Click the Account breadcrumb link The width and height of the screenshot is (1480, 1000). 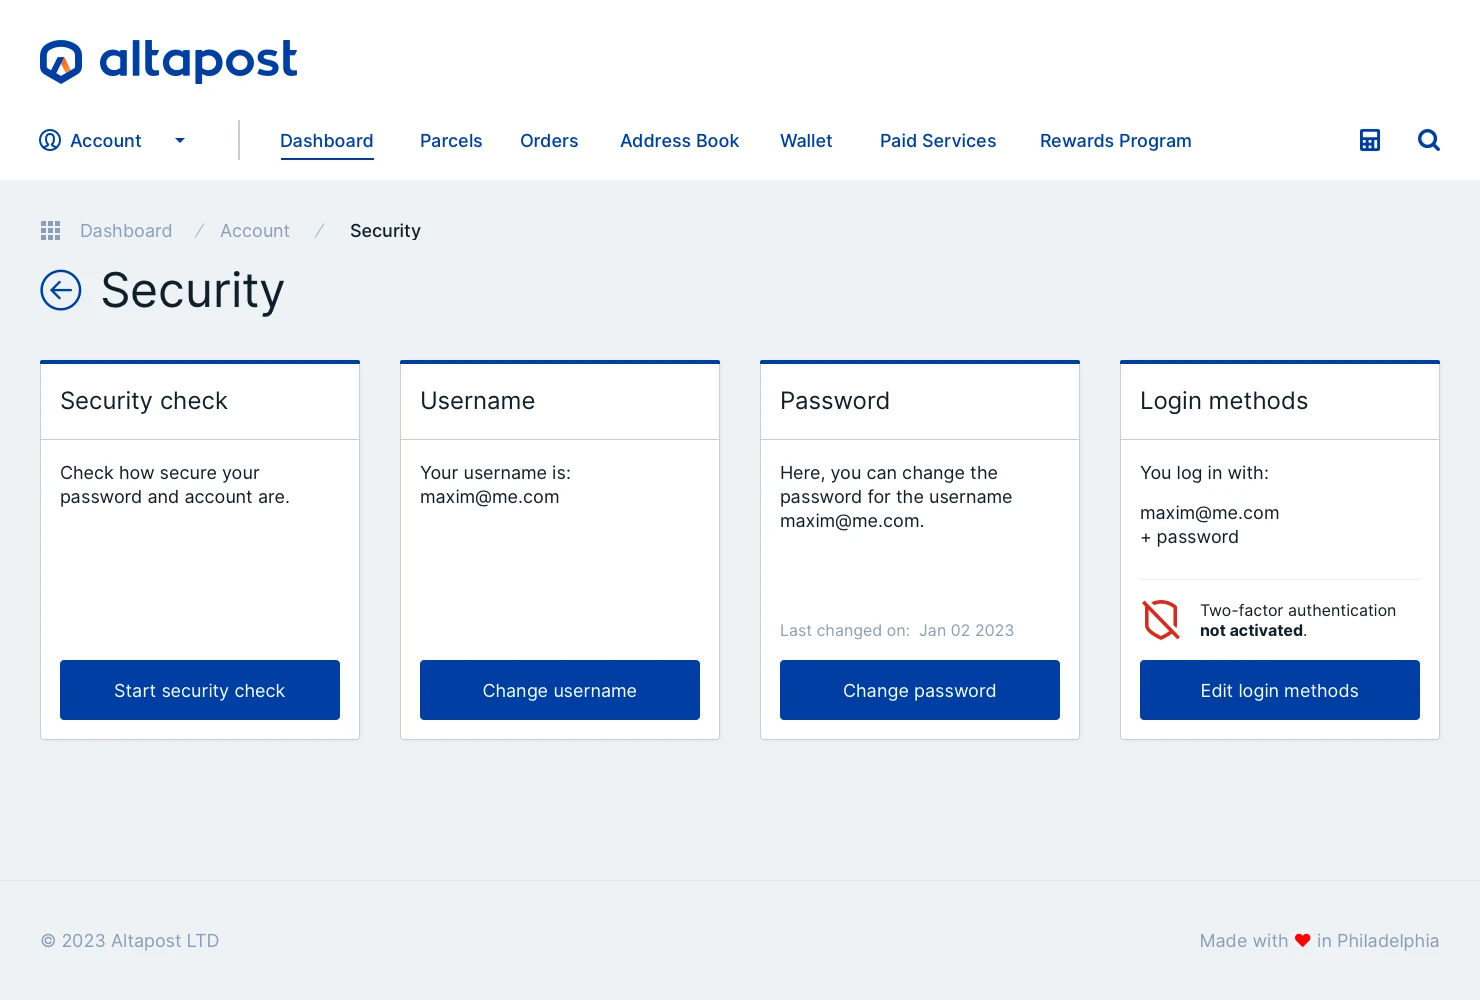255,231
